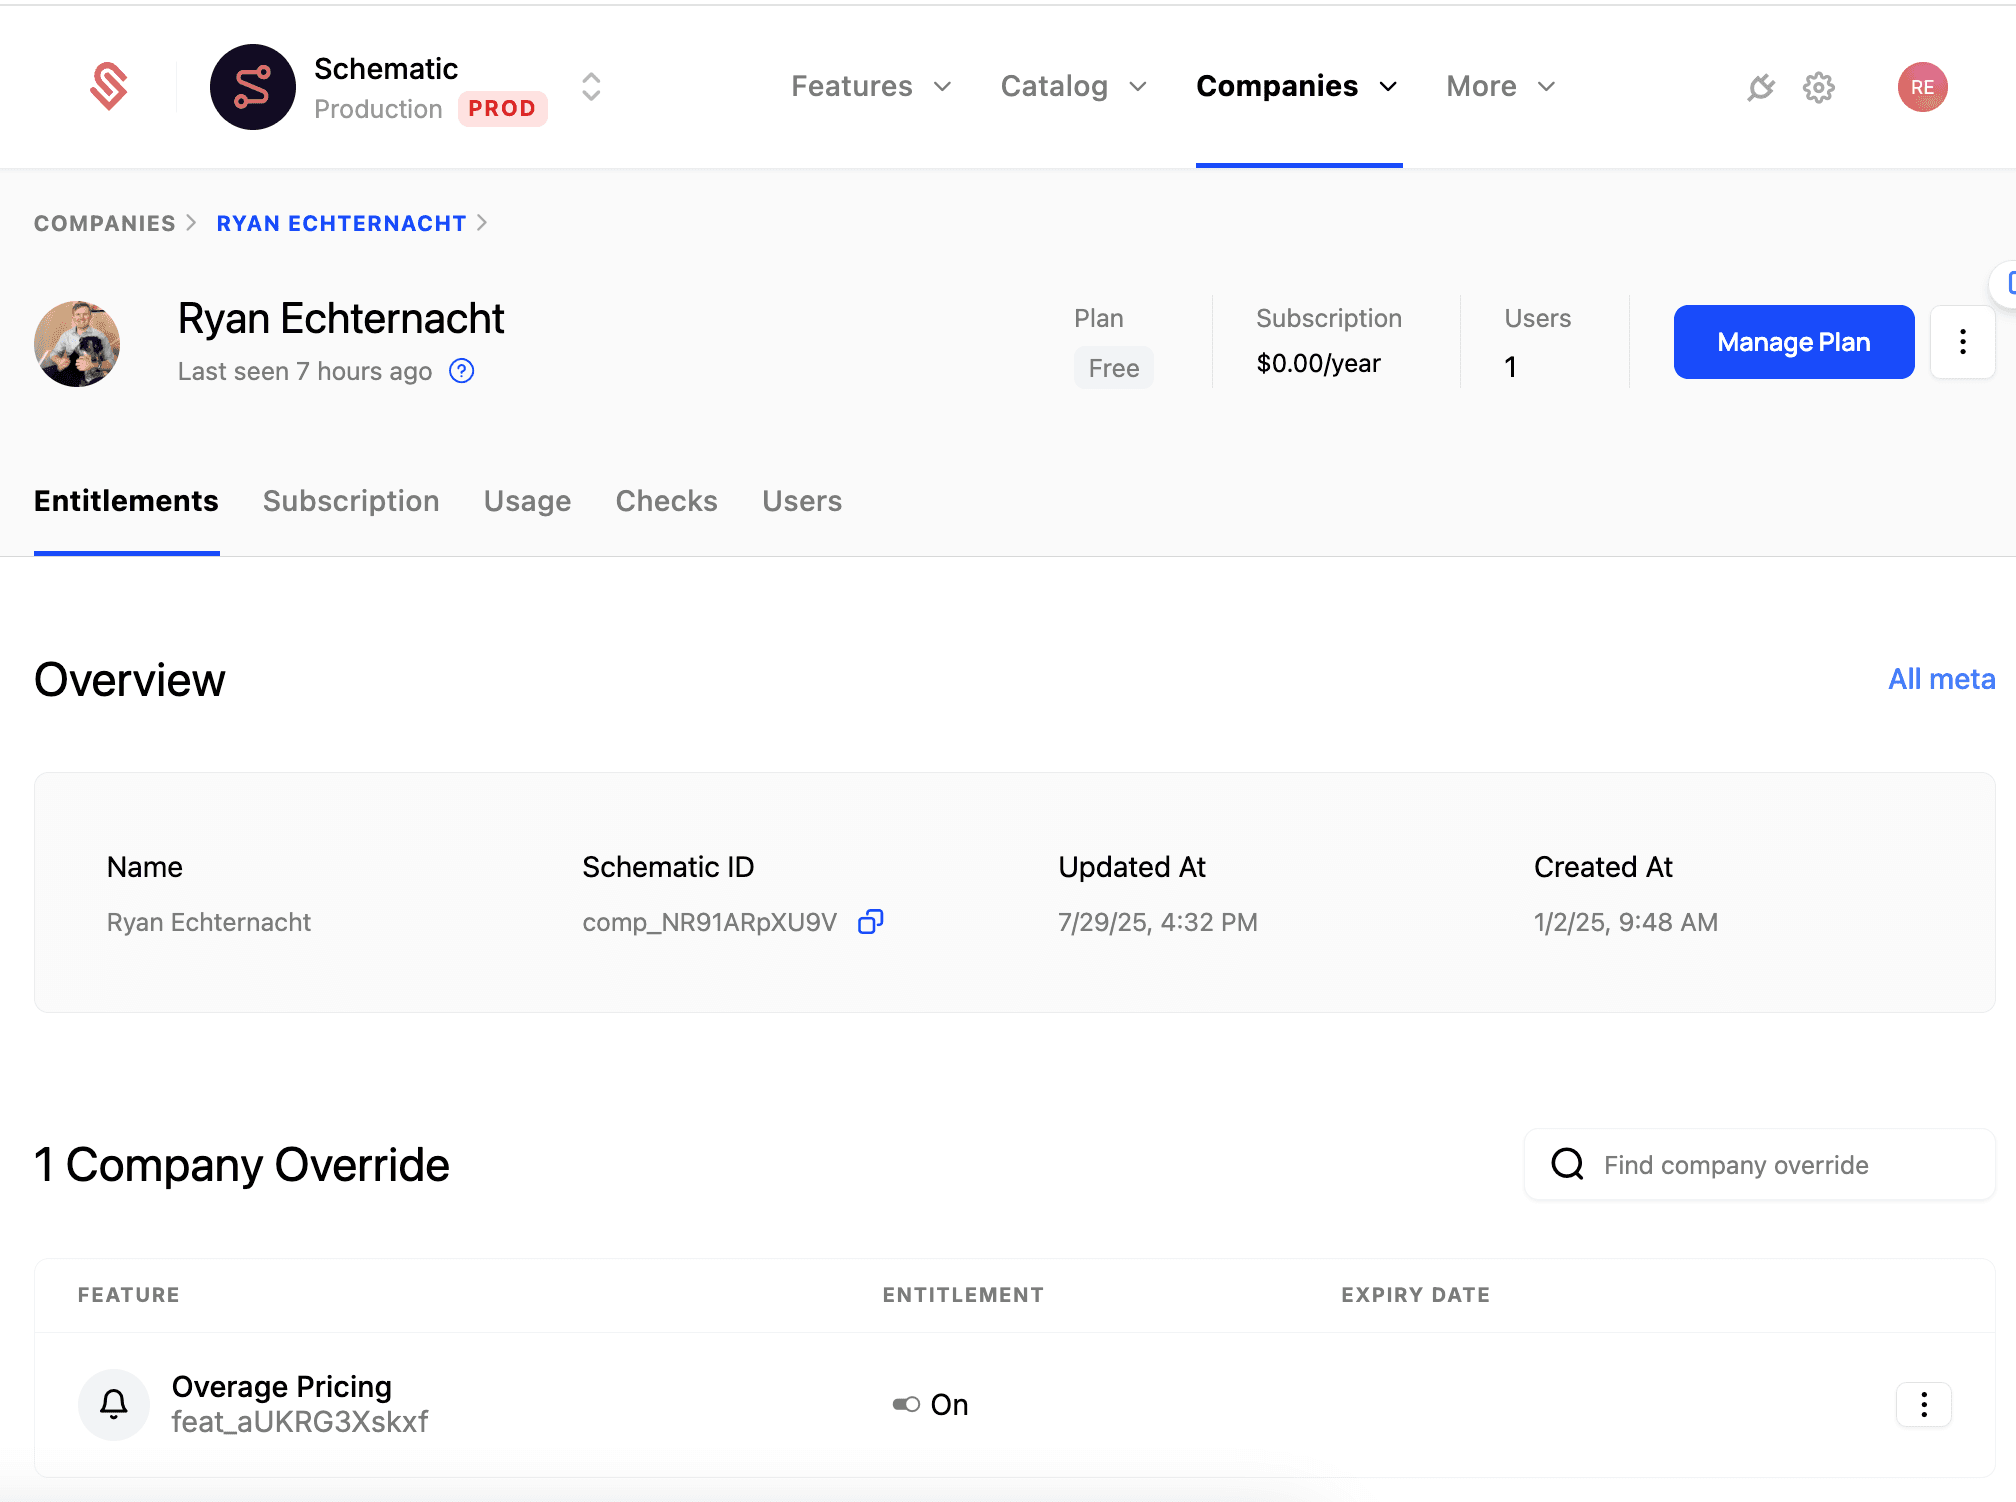The width and height of the screenshot is (2016, 1502).
Task: Click the RE user avatar
Action: pyautogui.click(x=1922, y=87)
